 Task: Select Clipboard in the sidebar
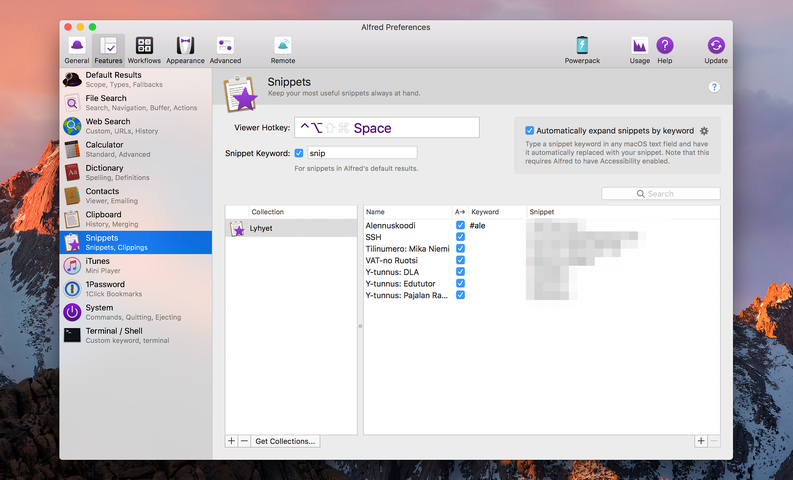click(136, 219)
